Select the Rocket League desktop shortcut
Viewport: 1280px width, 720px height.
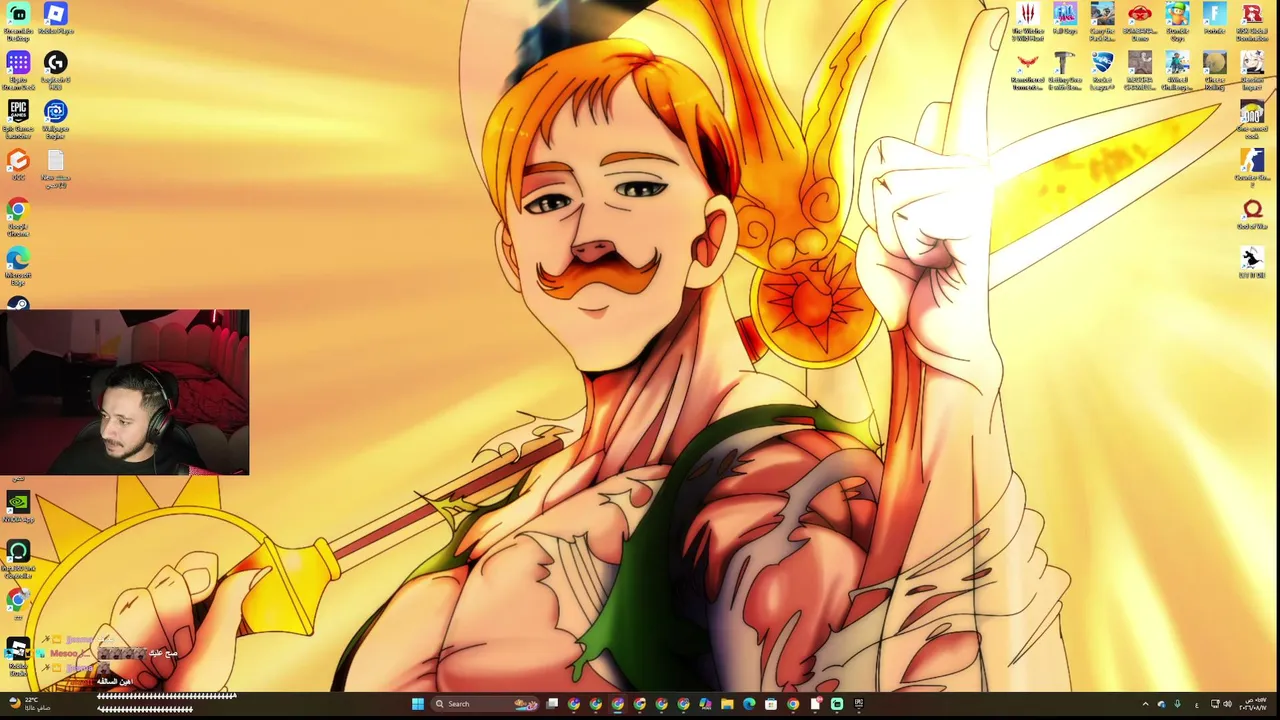[x=1102, y=71]
